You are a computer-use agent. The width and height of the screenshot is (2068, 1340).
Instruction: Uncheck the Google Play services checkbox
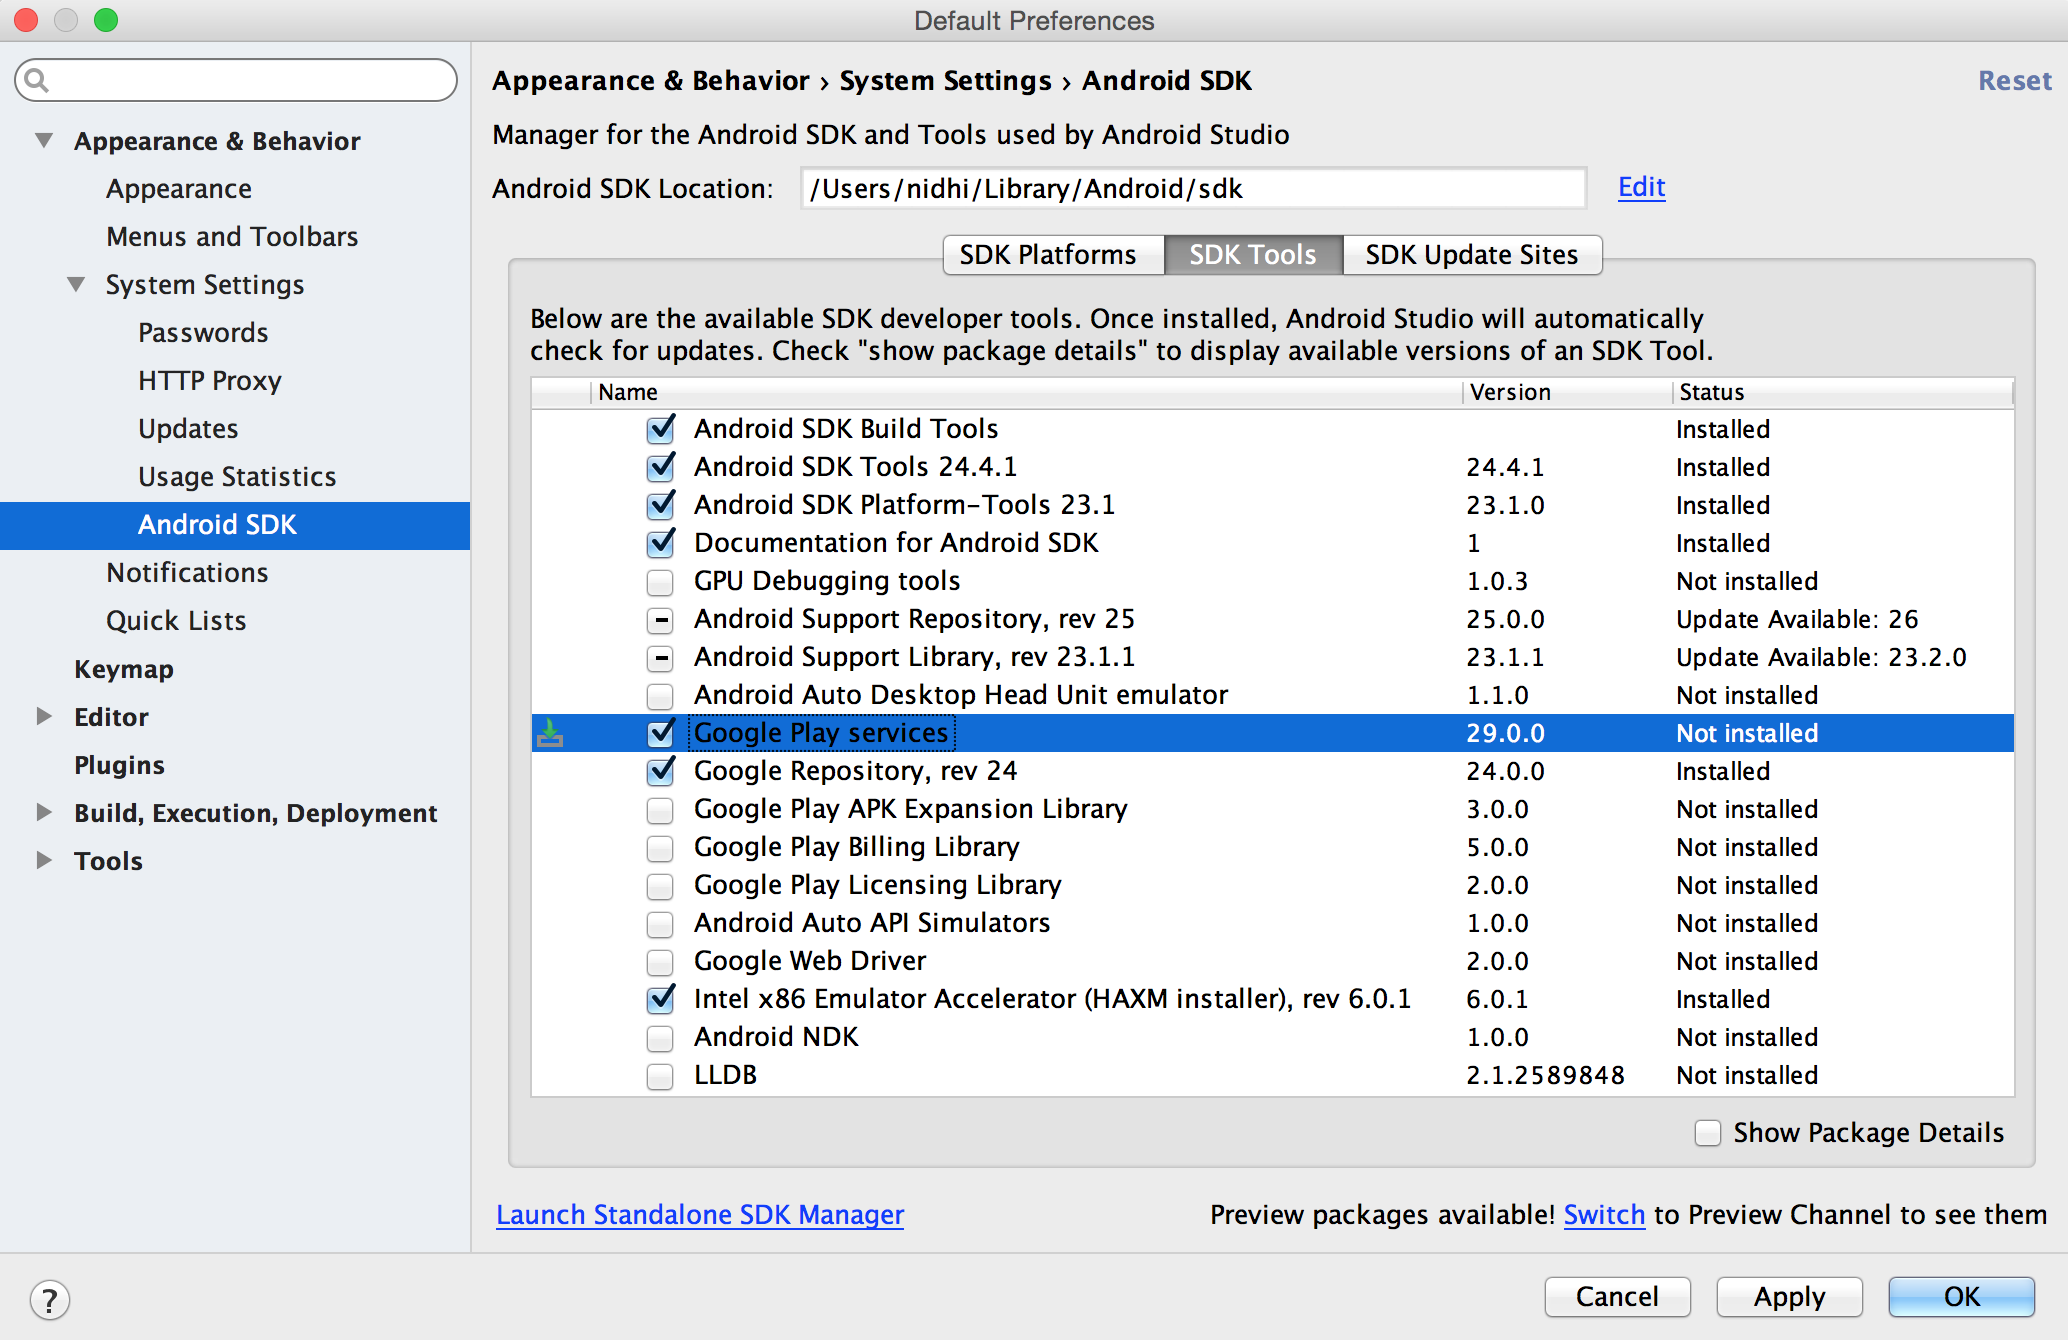[x=660, y=734]
